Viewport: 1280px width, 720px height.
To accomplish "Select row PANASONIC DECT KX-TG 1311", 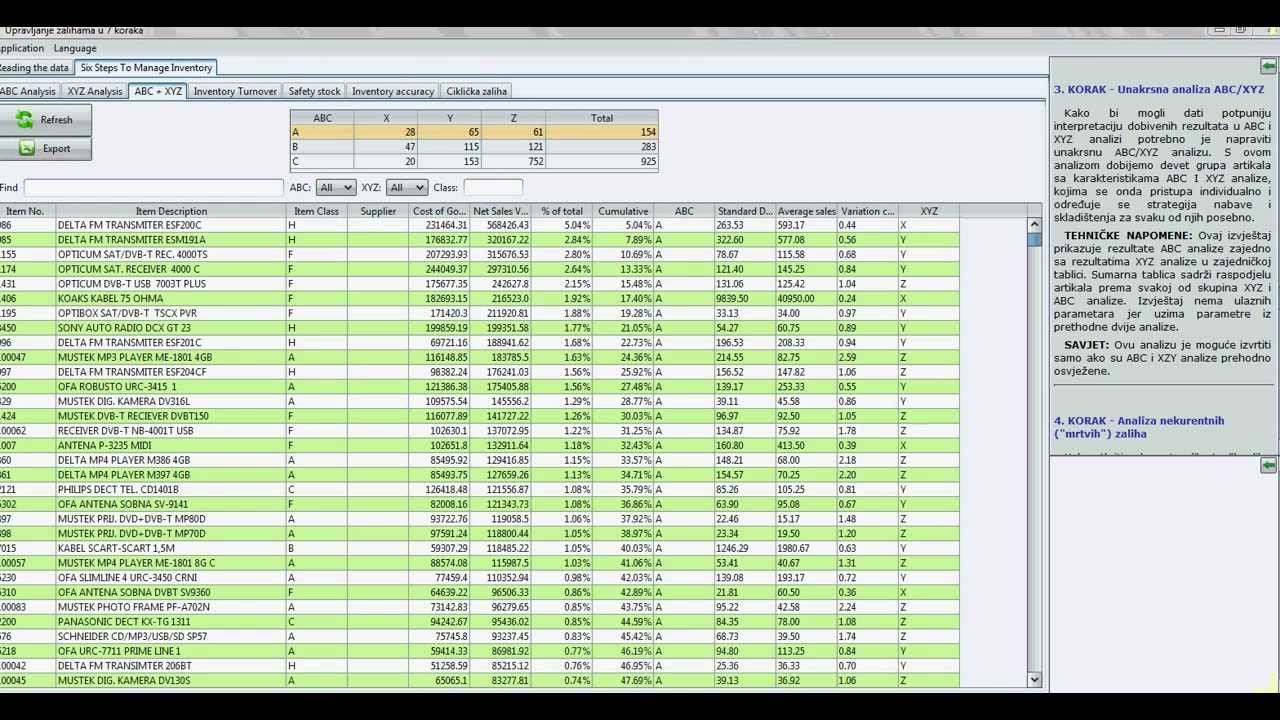I will [480, 621].
